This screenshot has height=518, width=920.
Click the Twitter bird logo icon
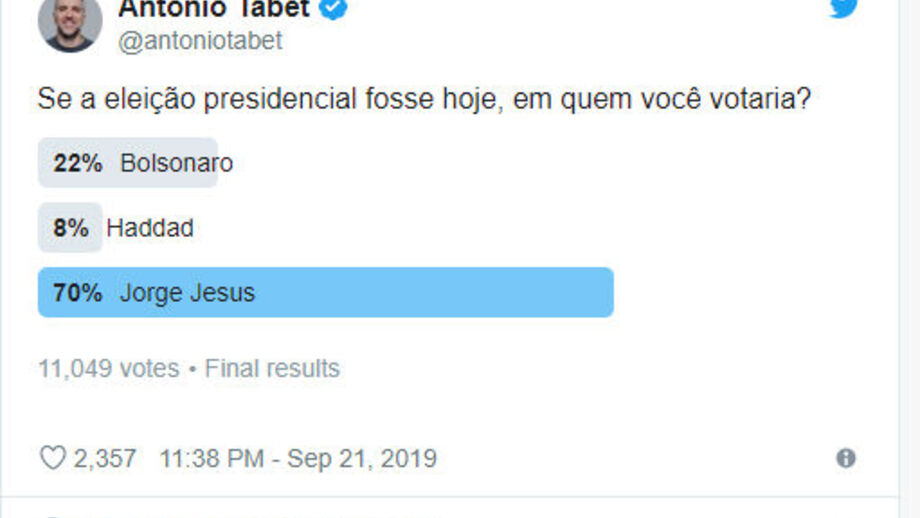[x=845, y=8]
